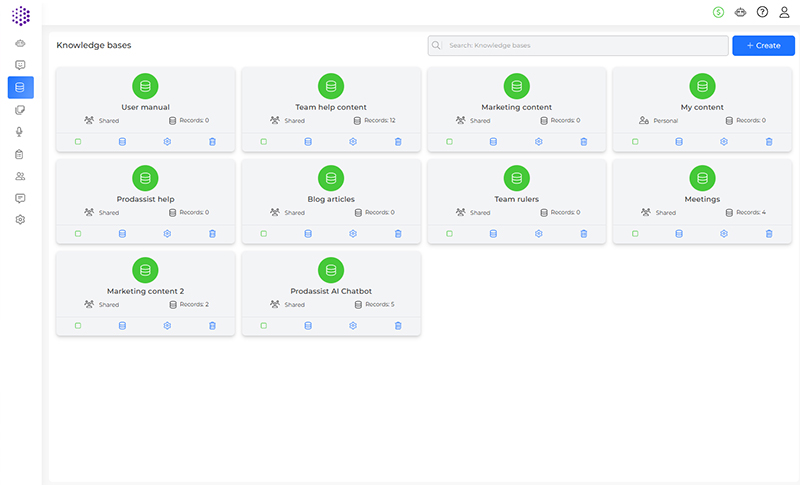Delete the Team help content knowledge base

(x=398, y=142)
